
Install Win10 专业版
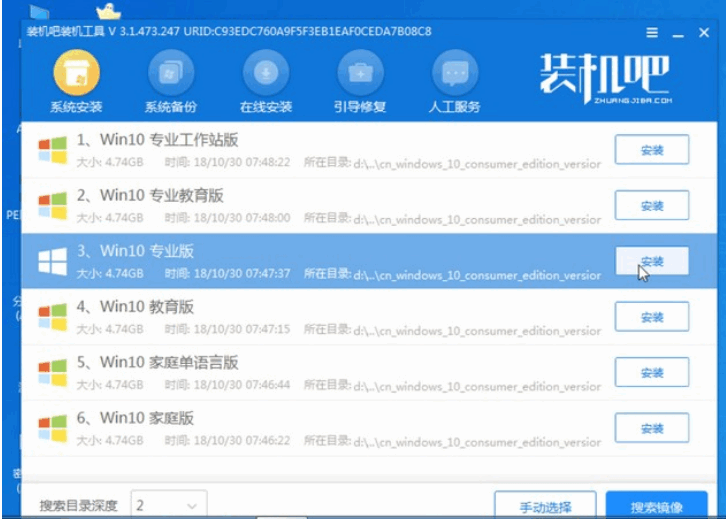652,261
